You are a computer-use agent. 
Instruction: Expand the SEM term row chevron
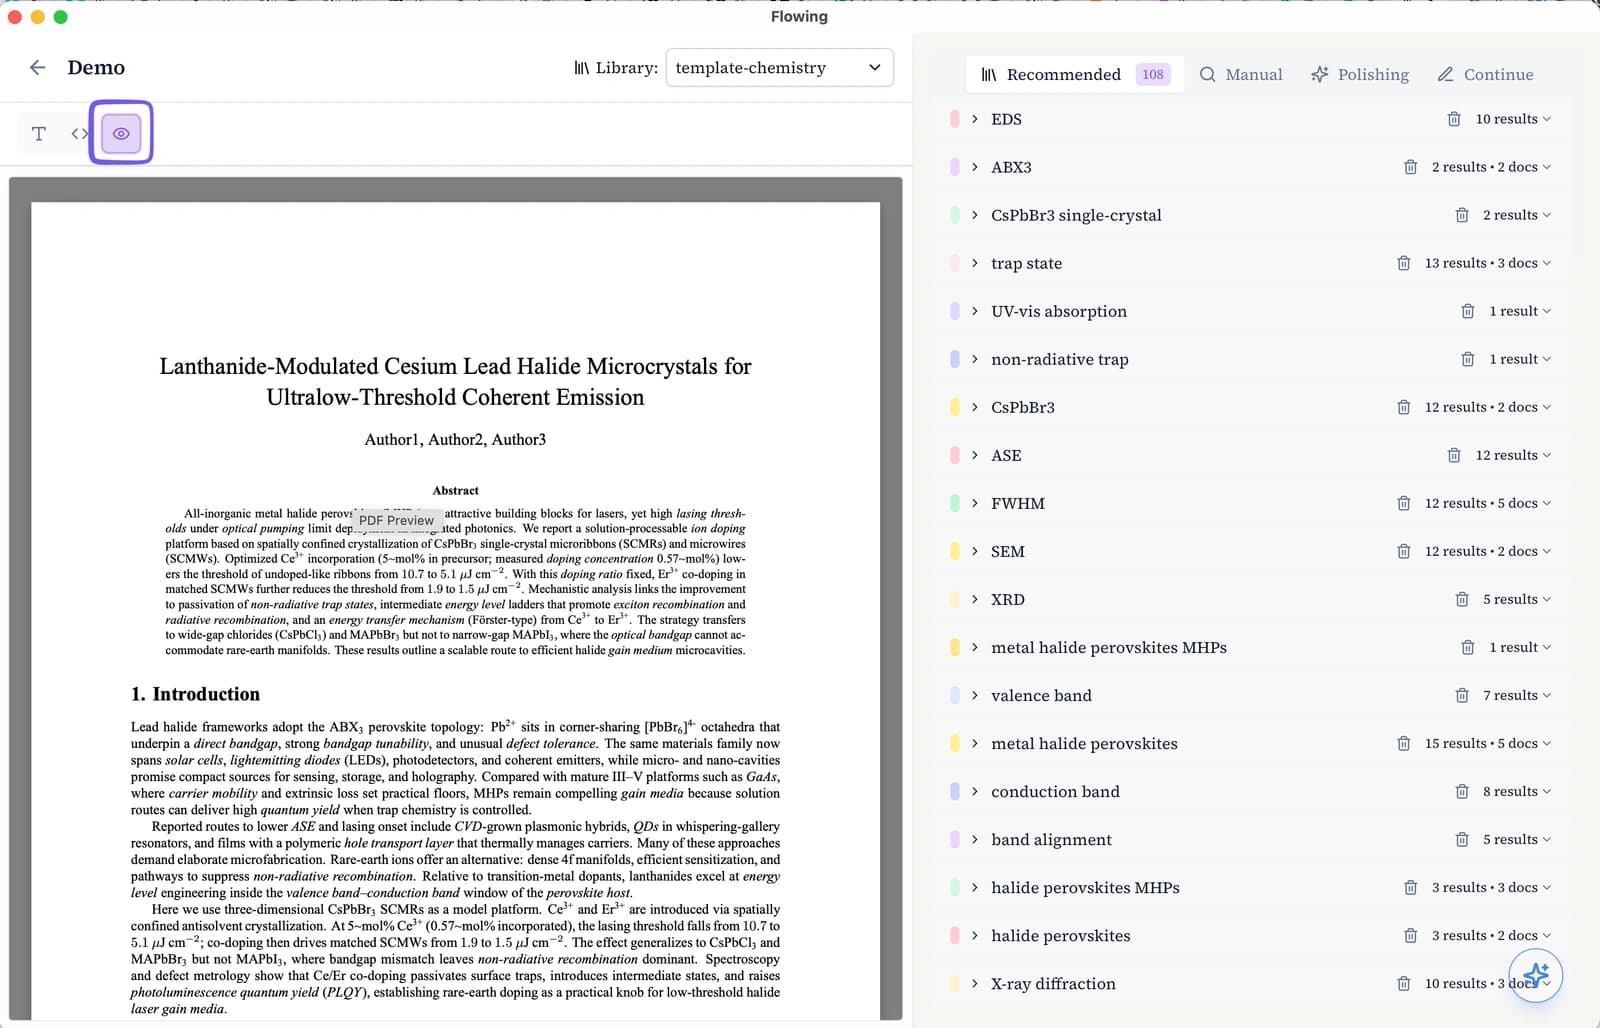click(974, 551)
